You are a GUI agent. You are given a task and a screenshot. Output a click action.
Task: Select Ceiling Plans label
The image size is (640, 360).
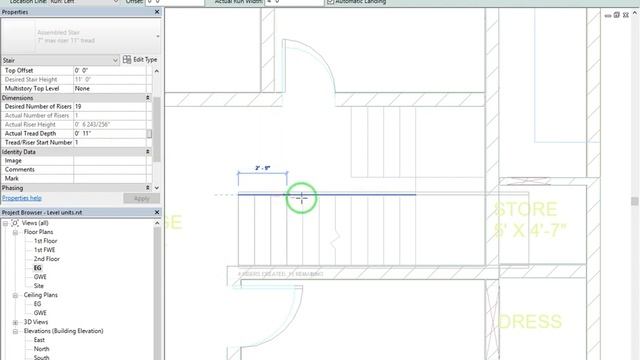tap(40, 295)
